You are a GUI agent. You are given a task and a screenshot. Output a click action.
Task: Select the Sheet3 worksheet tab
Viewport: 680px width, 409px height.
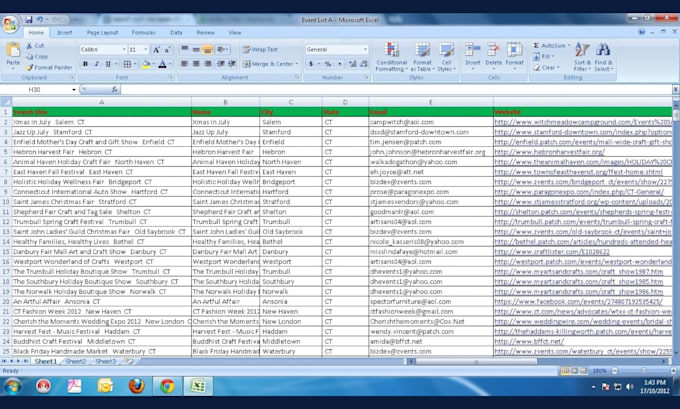[x=105, y=361]
